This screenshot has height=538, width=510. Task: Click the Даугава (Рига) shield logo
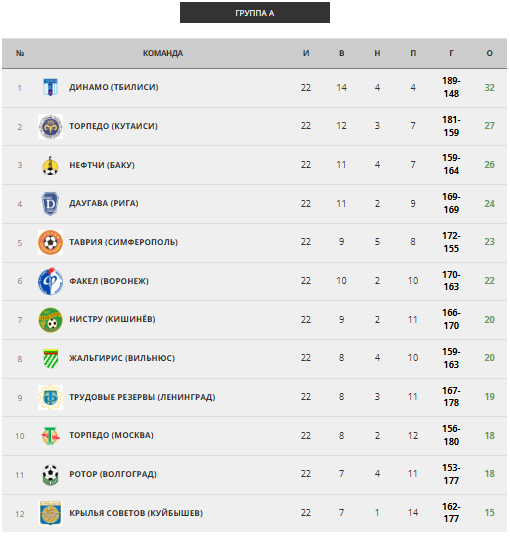tap(50, 204)
